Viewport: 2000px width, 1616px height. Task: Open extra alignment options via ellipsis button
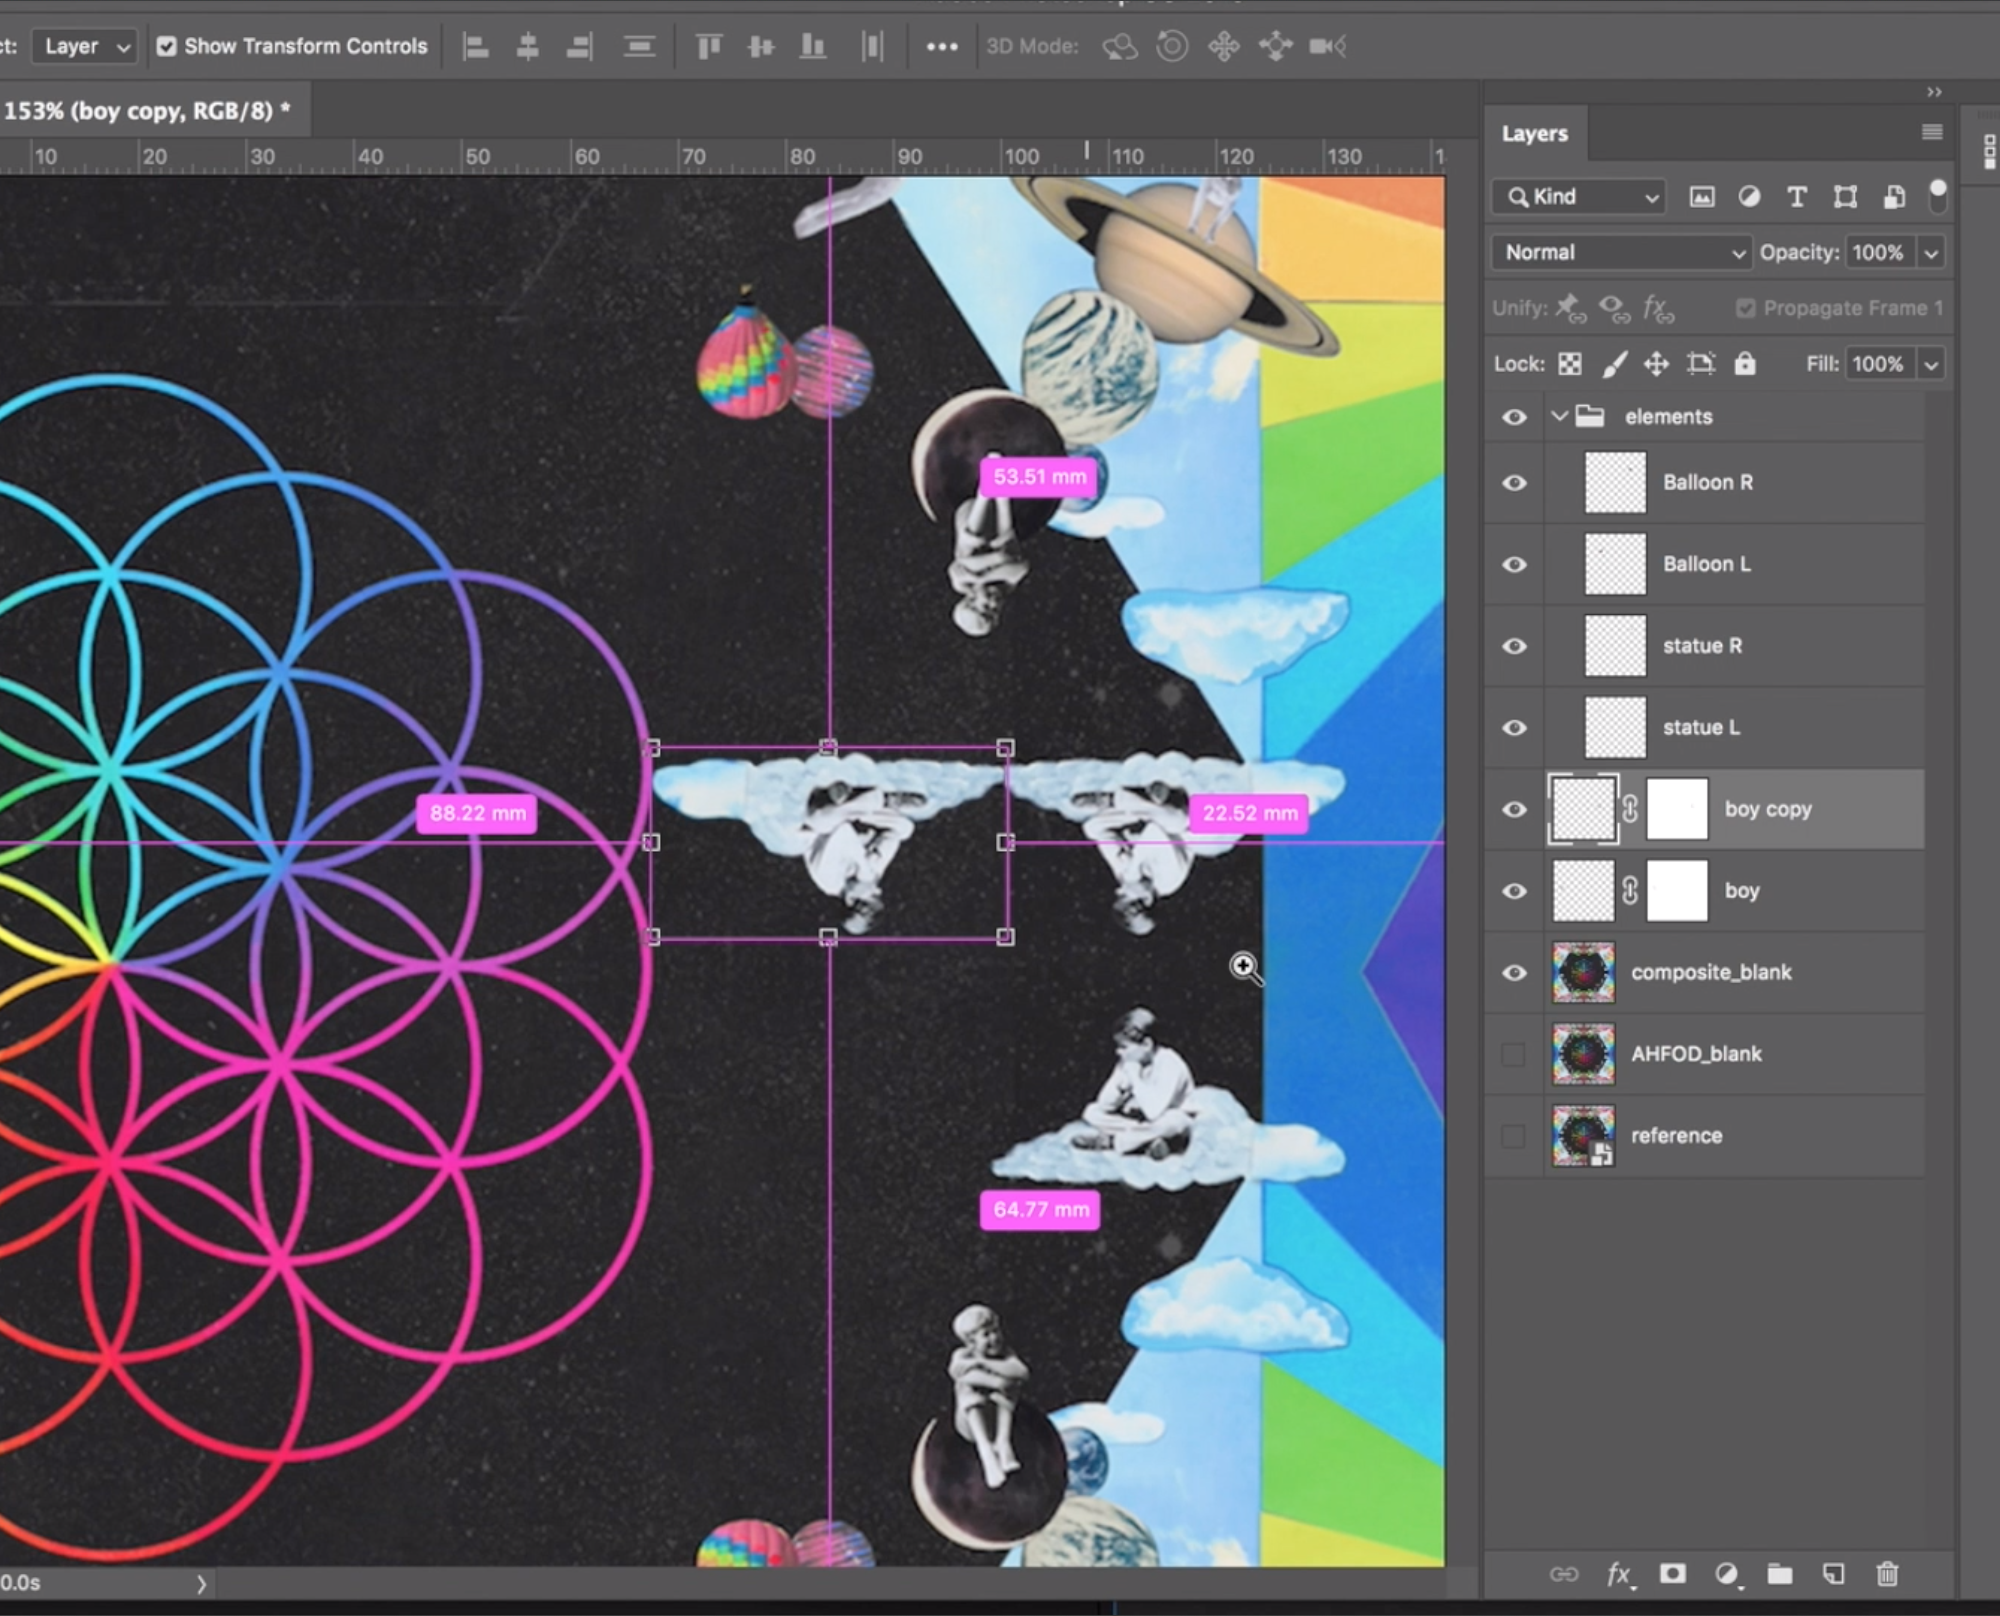[941, 46]
